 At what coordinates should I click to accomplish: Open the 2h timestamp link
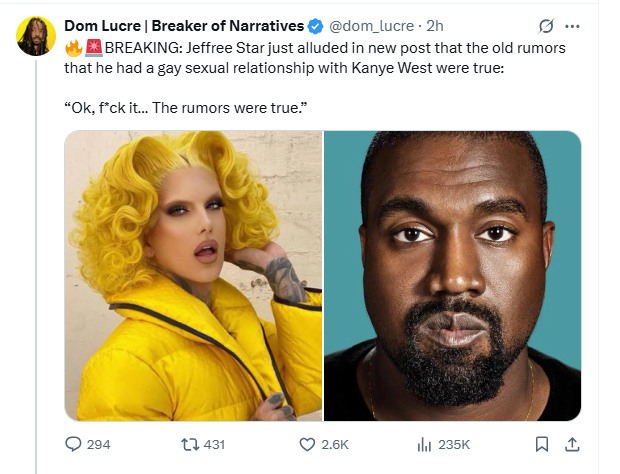(x=435, y=25)
